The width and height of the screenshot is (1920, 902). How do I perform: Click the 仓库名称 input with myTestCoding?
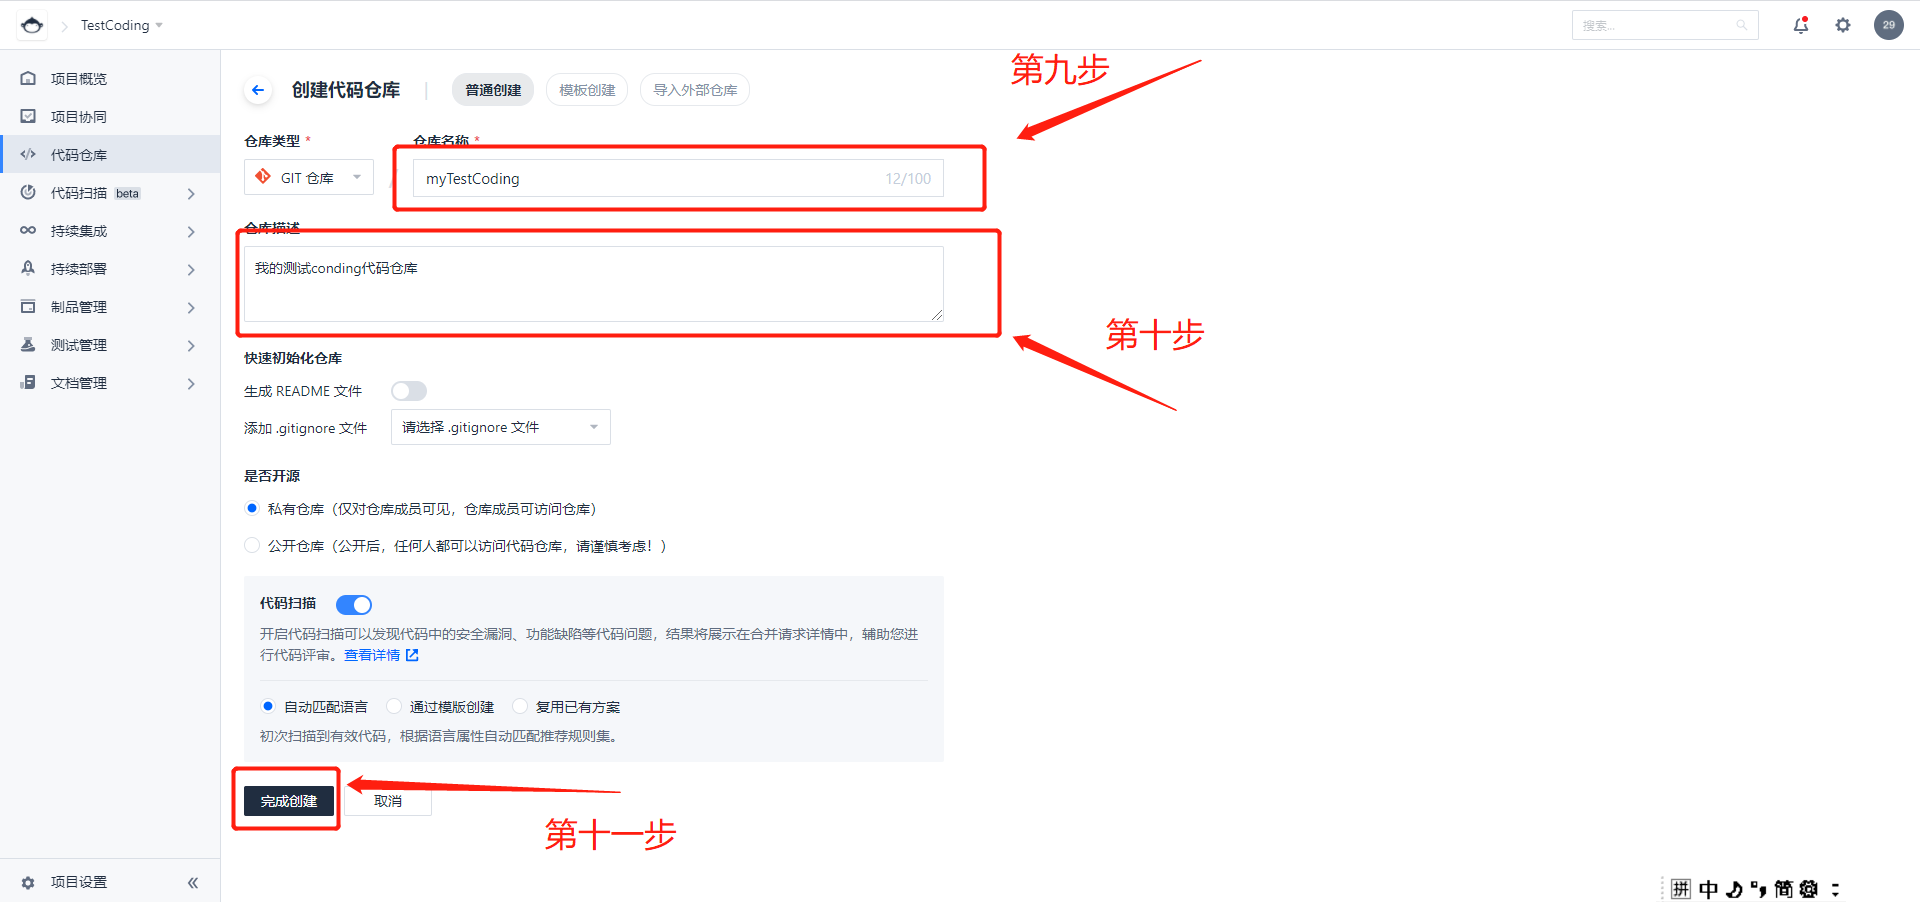pos(678,178)
